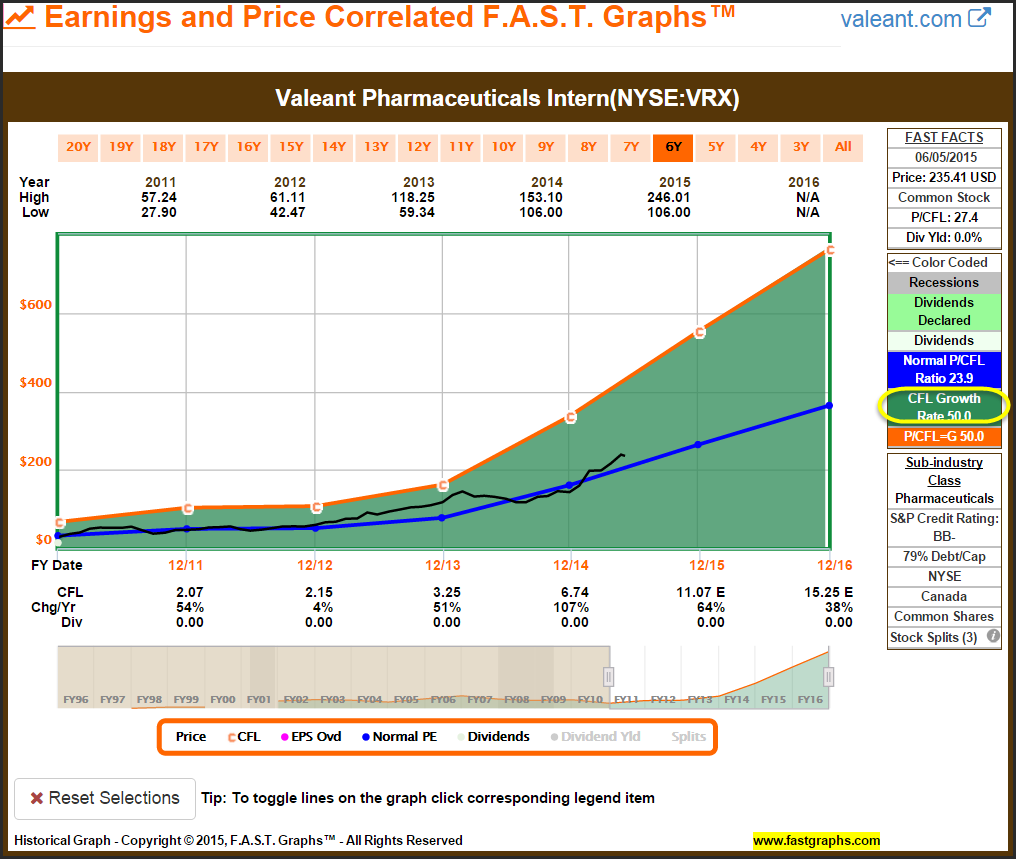The height and width of the screenshot is (859, 1016).
Task: Choose the 3Y time period
Action: click(x=801, y=147)
